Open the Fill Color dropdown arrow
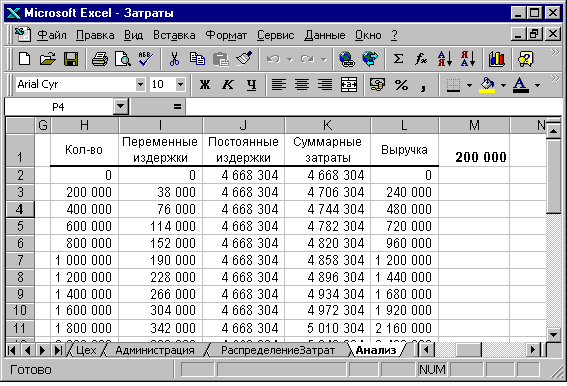 (503, 85)
